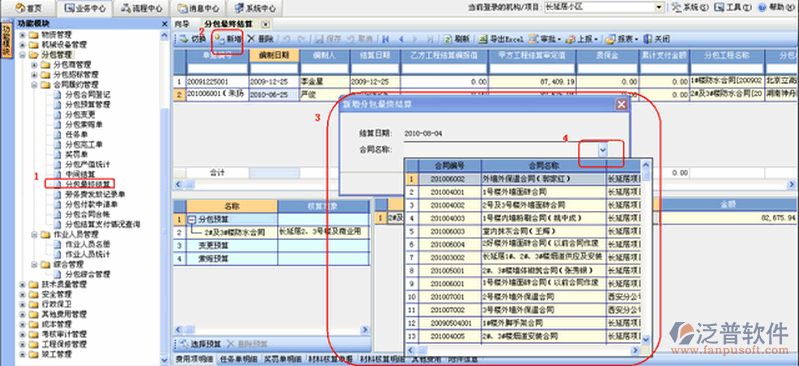The image size is (799, 366).
Task: Select contract row 201004001 in dropdown list
Action: pos(523,192)
